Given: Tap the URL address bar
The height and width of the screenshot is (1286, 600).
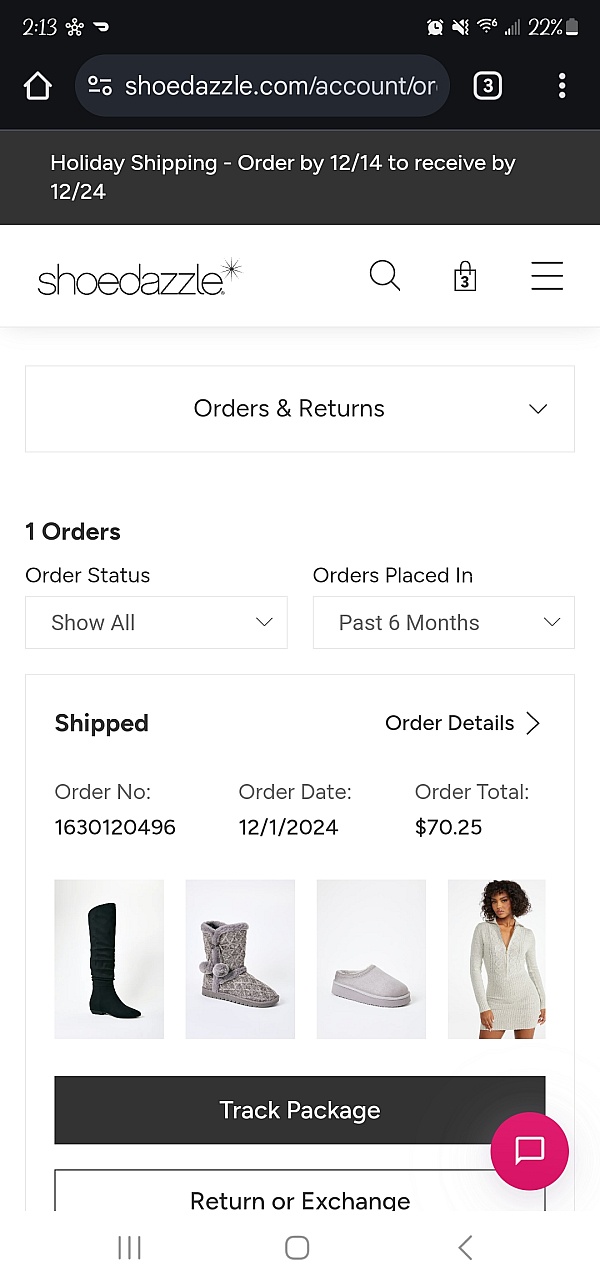Looking at the screenshot, I should [x=280, y=86].
